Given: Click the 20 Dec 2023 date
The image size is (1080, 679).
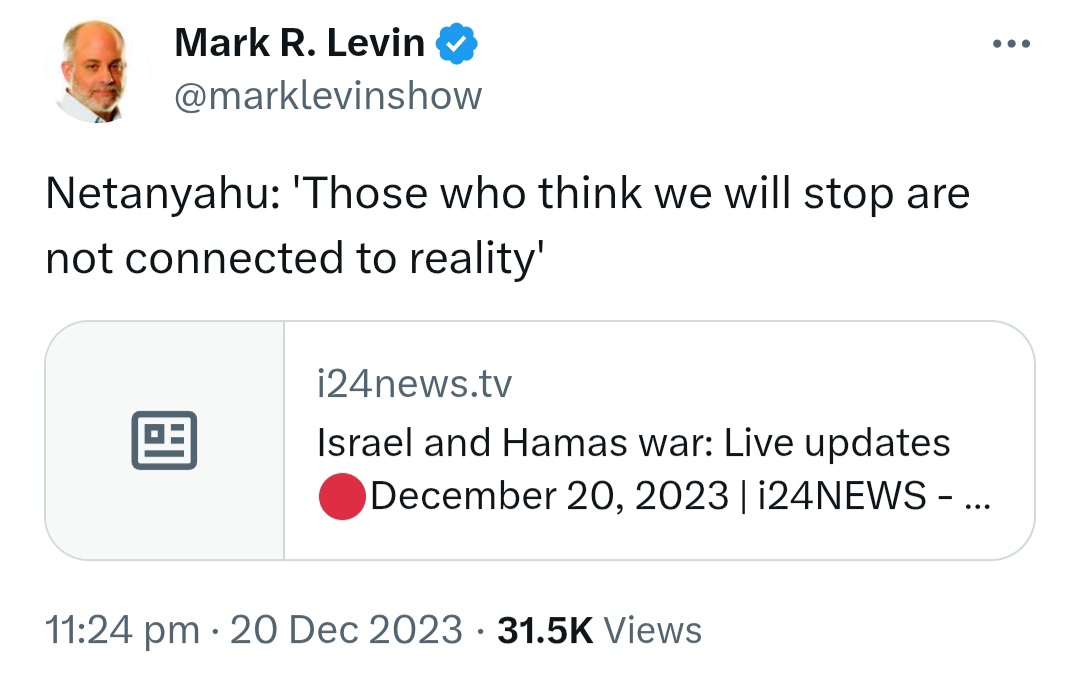Looking at the screenshot, I should 346,630.
